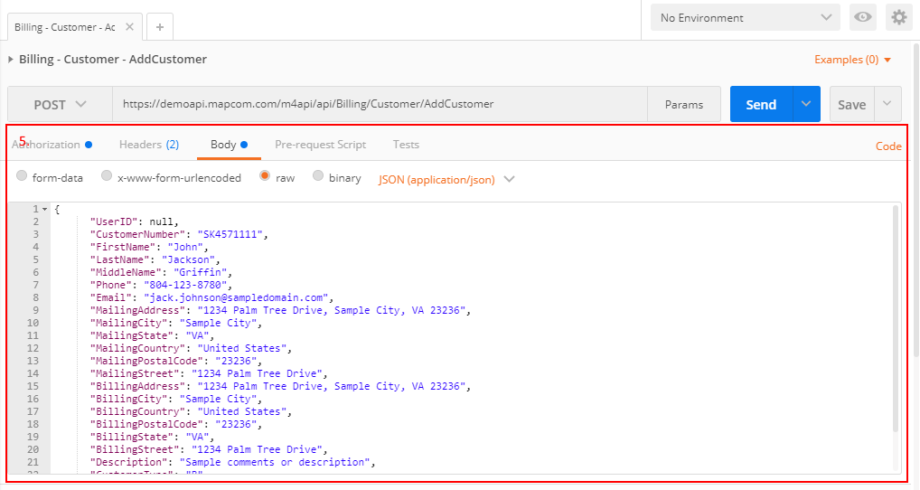This screenshot has height=490, width=920.
Task: Open the Pre-request Script tab
Action: click(x=320, y=145)
